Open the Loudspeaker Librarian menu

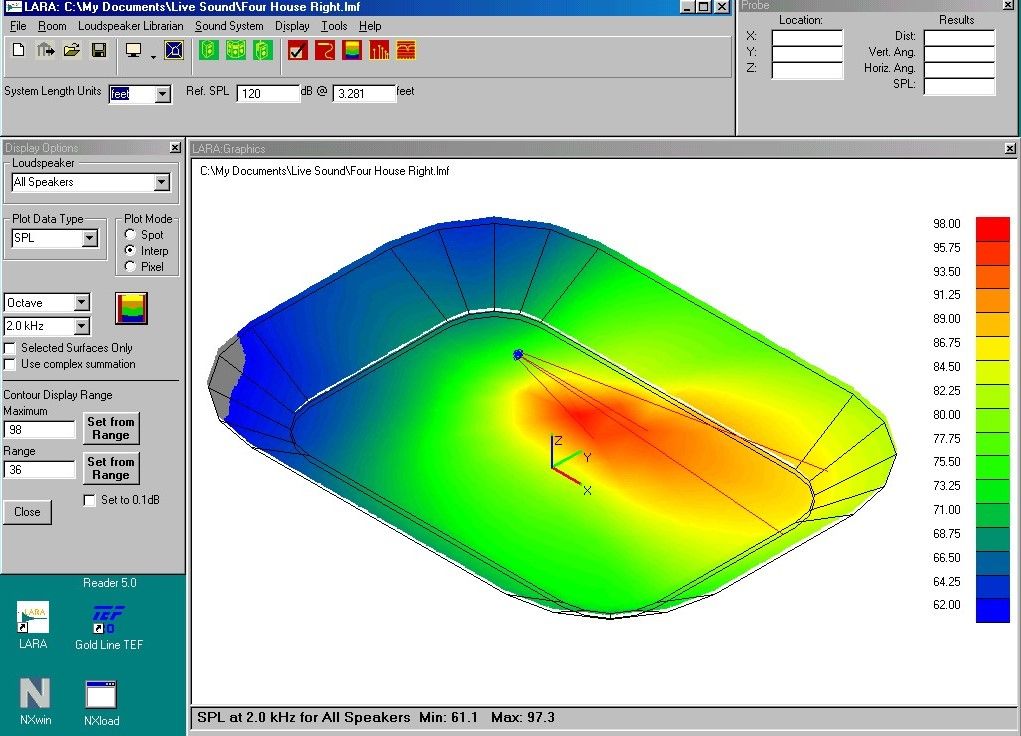(x=130, y=26)
